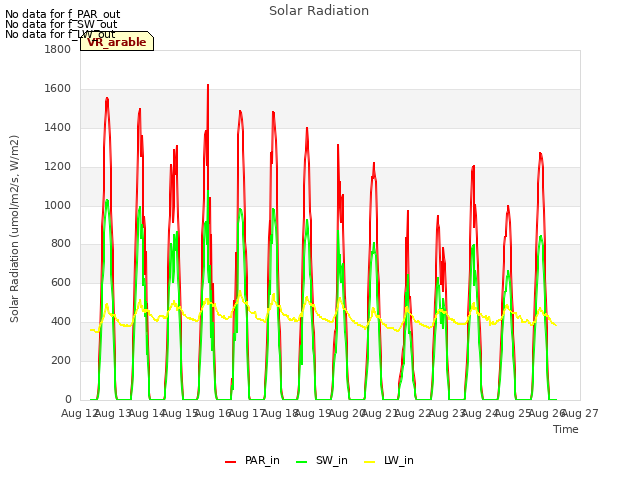The image size is (640, 480).
Task: Click the 400 y-axis tick label
Action: coord(61,322)
